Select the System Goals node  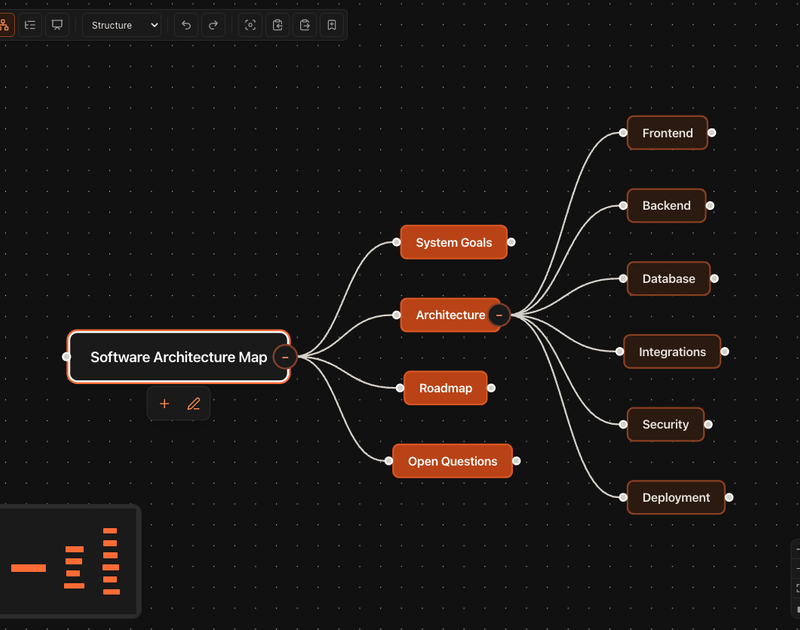[x=454, y=242]
